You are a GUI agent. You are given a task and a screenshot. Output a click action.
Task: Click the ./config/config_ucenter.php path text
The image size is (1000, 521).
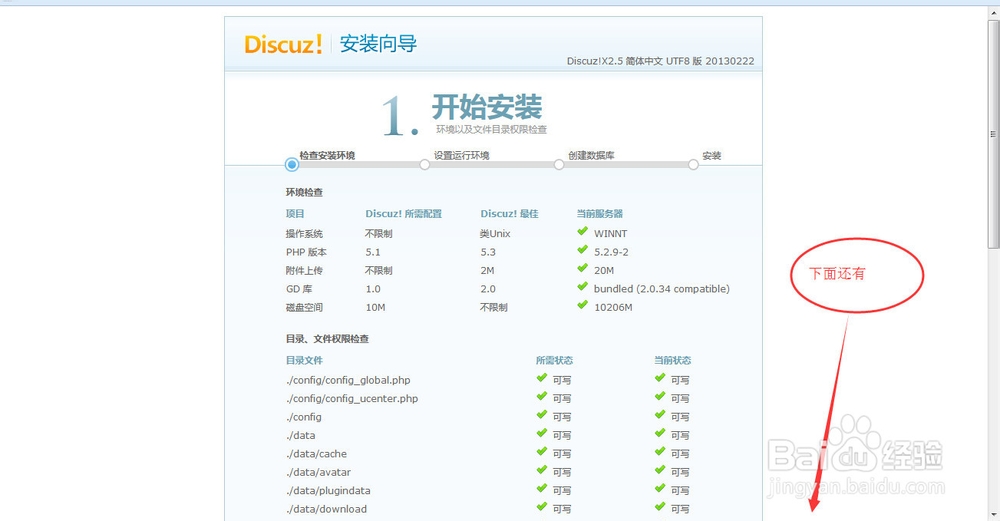point(352,399)
